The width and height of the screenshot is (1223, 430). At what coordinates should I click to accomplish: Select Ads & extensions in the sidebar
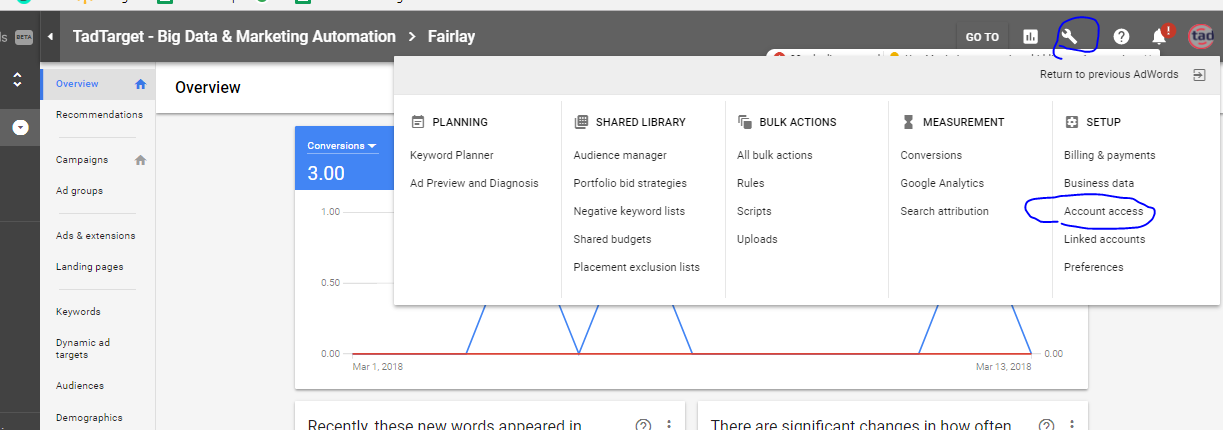pos(95,236)
